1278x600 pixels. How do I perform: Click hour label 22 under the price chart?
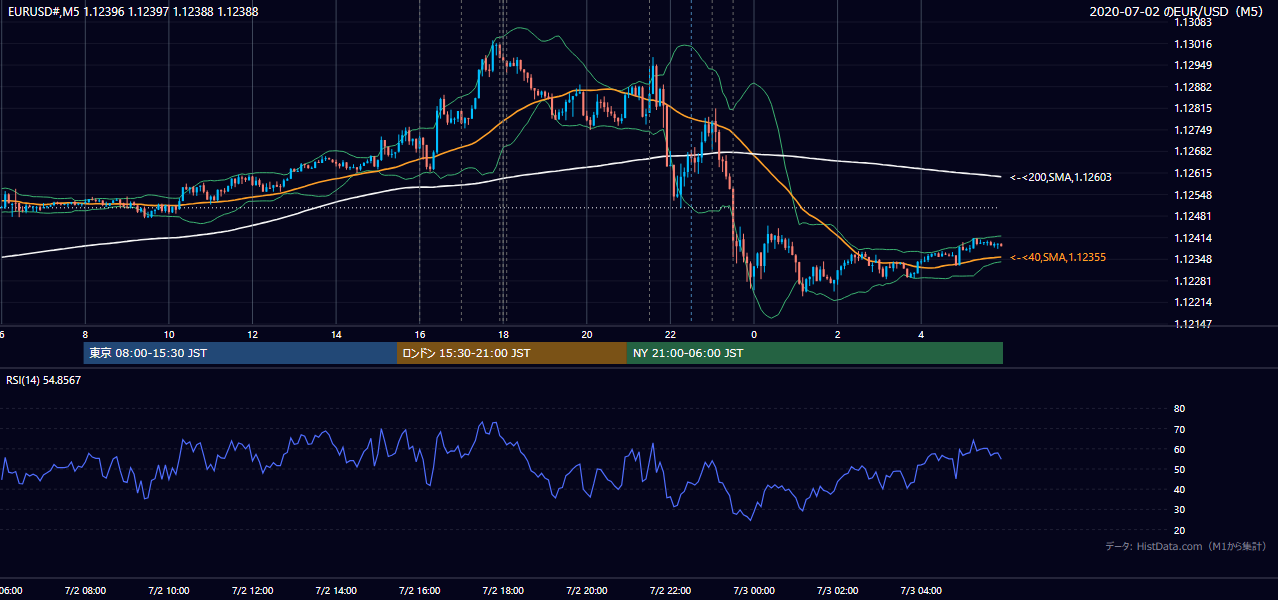(x=670, y=334)
